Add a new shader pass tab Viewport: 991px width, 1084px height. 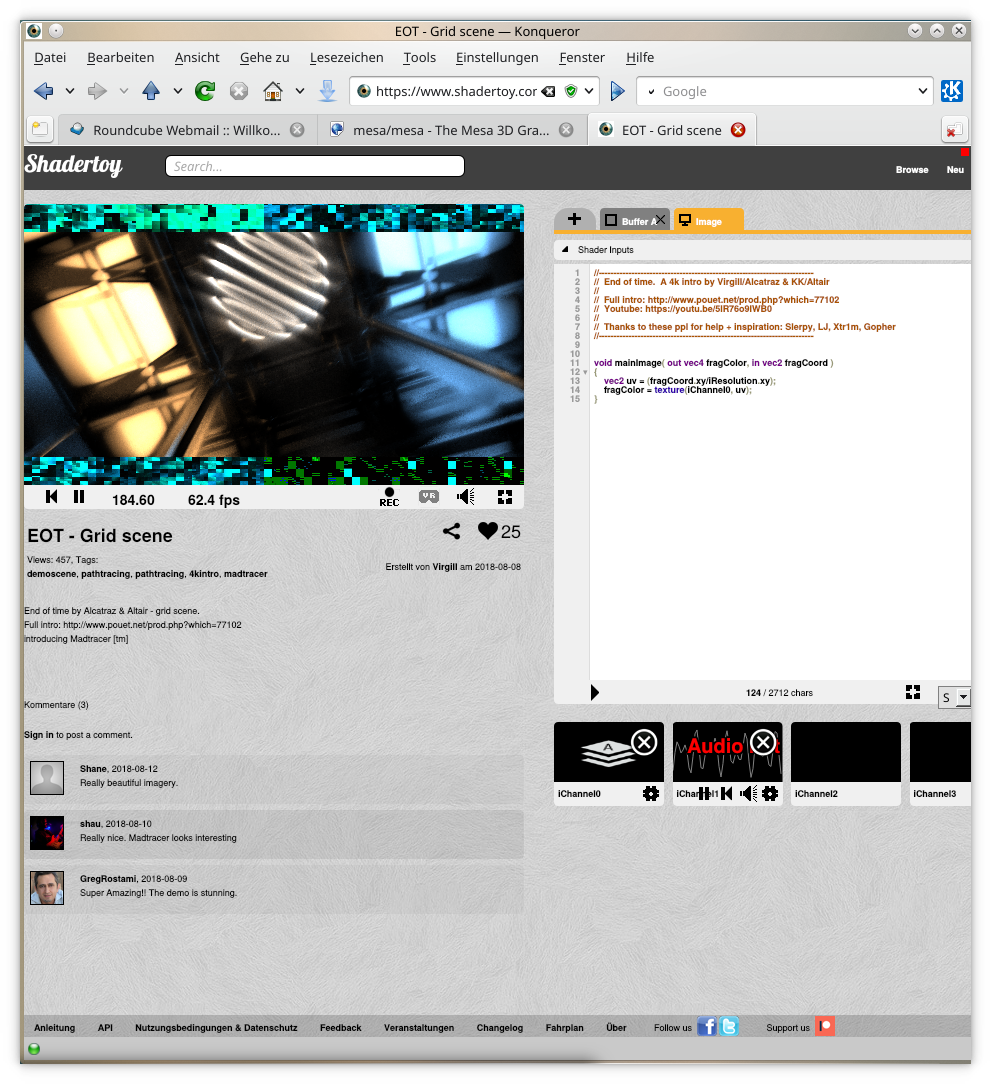tap(574, 220)
